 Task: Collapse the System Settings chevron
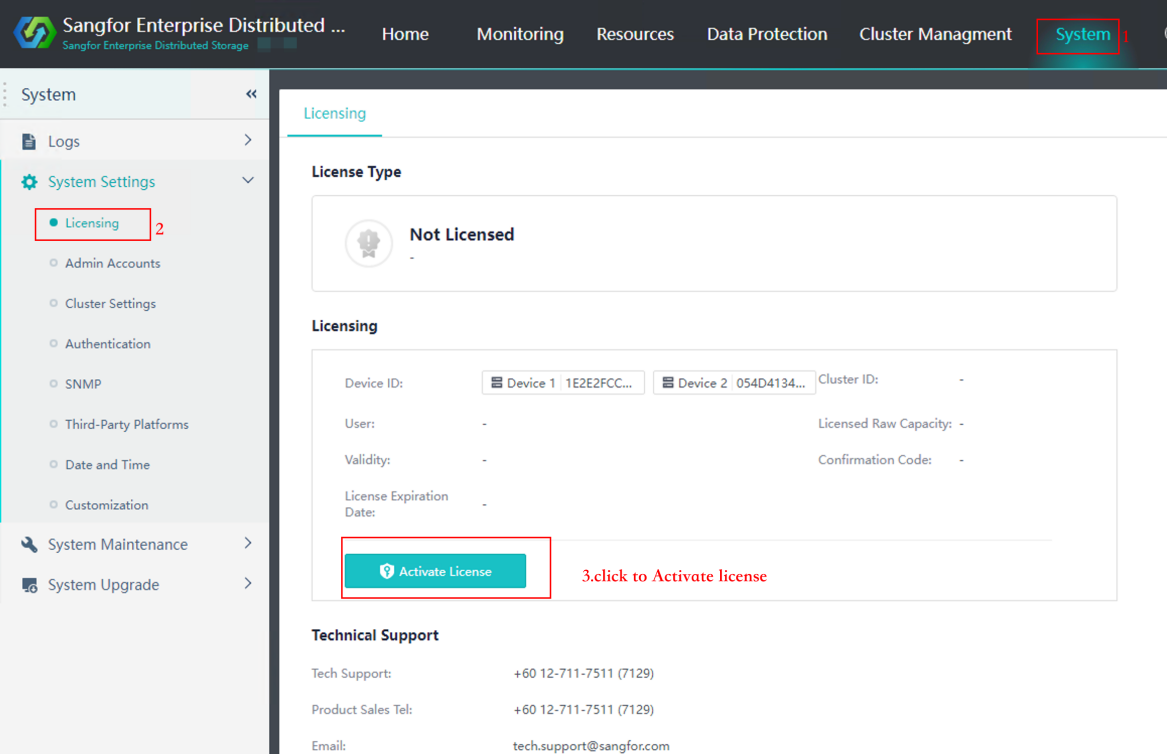(x=248, y=180)
